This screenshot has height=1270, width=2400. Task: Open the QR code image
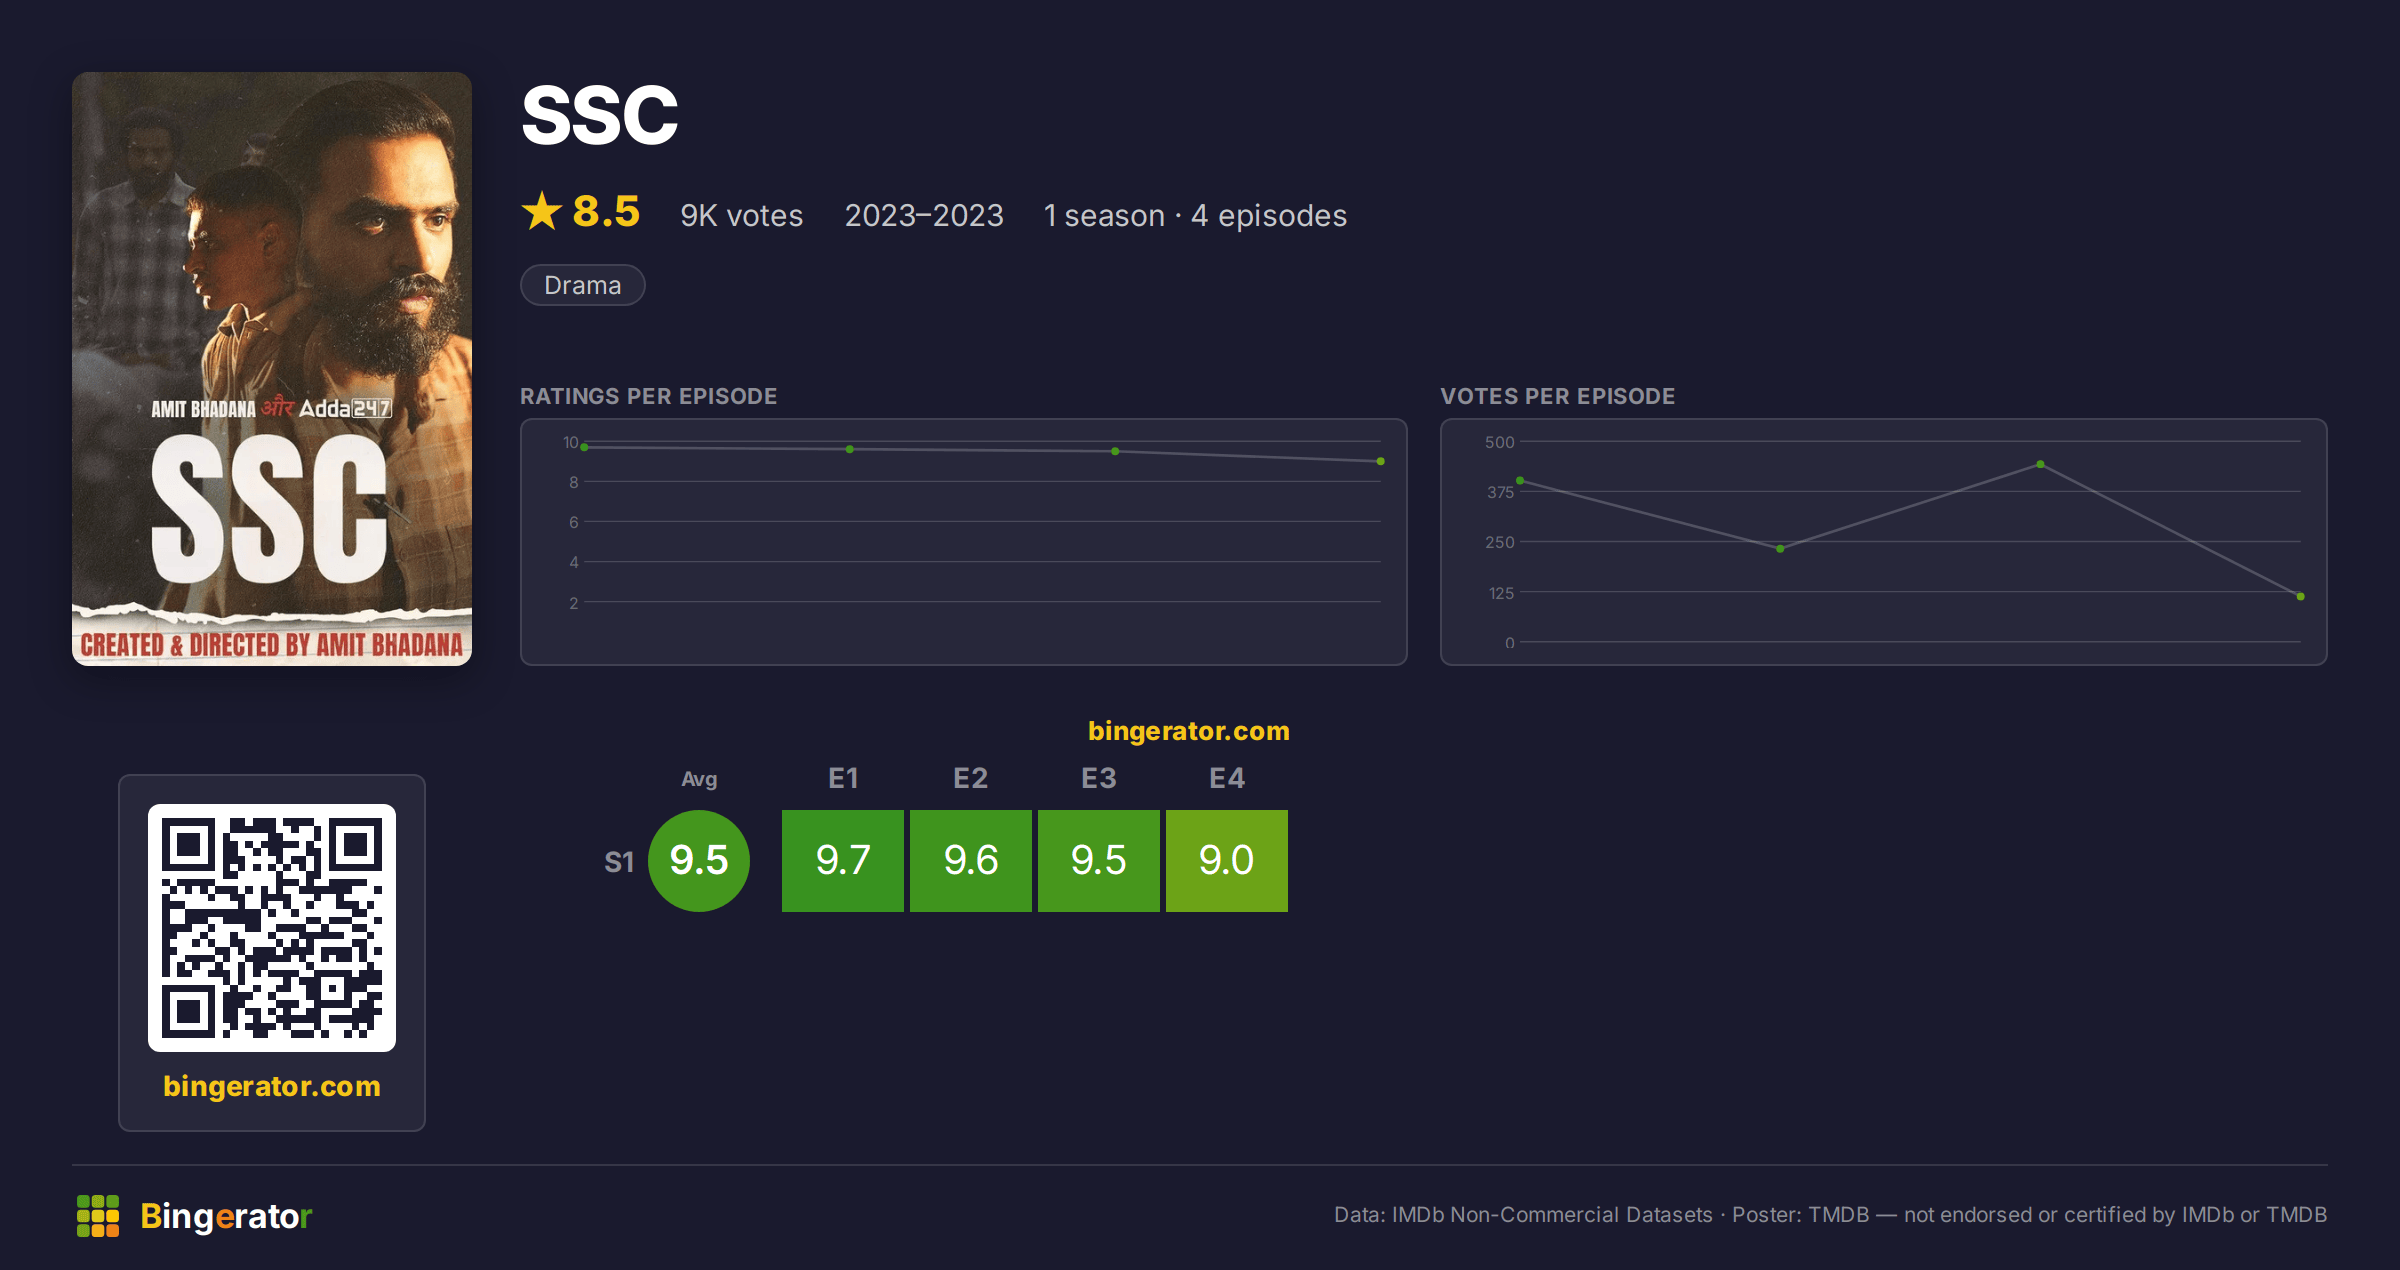click(x=272, y=928)
